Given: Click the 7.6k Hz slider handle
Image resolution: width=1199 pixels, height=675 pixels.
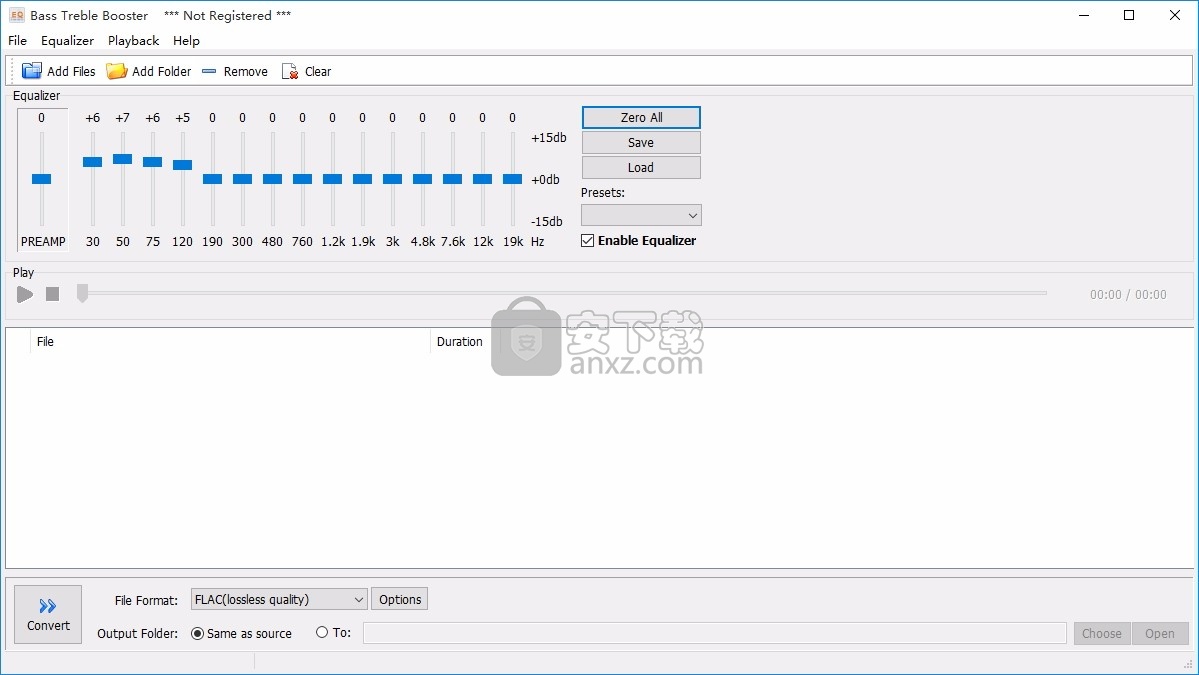Looking at the screenshot, I should tap(453, 179).
